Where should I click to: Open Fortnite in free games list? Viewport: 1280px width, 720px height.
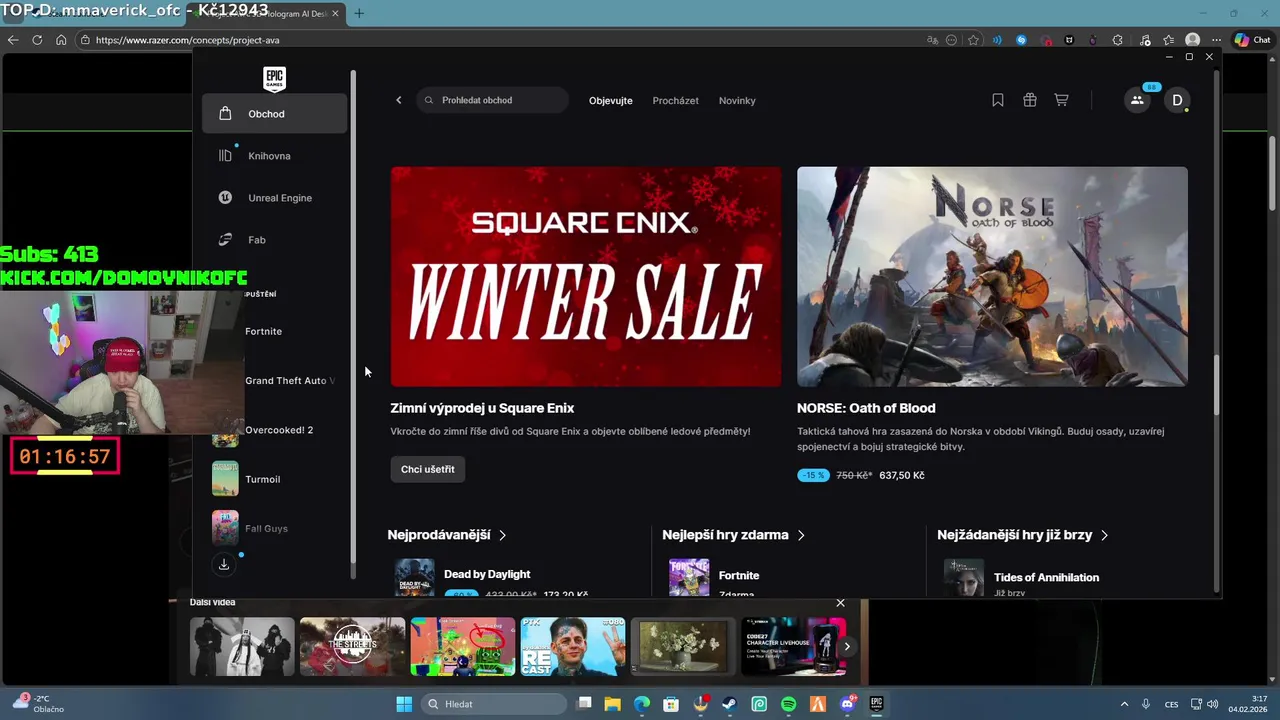739,575
